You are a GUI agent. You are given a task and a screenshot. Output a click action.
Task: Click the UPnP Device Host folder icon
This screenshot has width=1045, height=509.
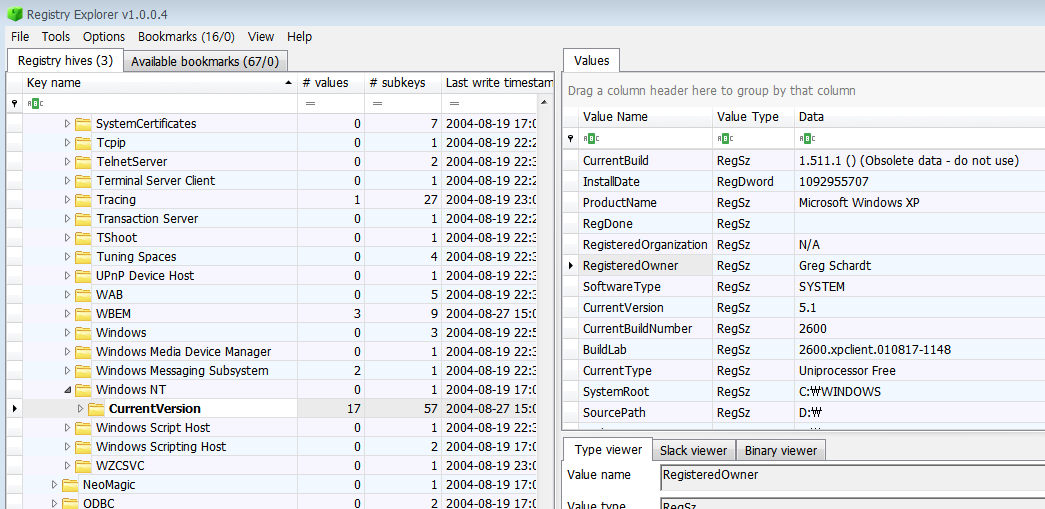click(83, 276)
